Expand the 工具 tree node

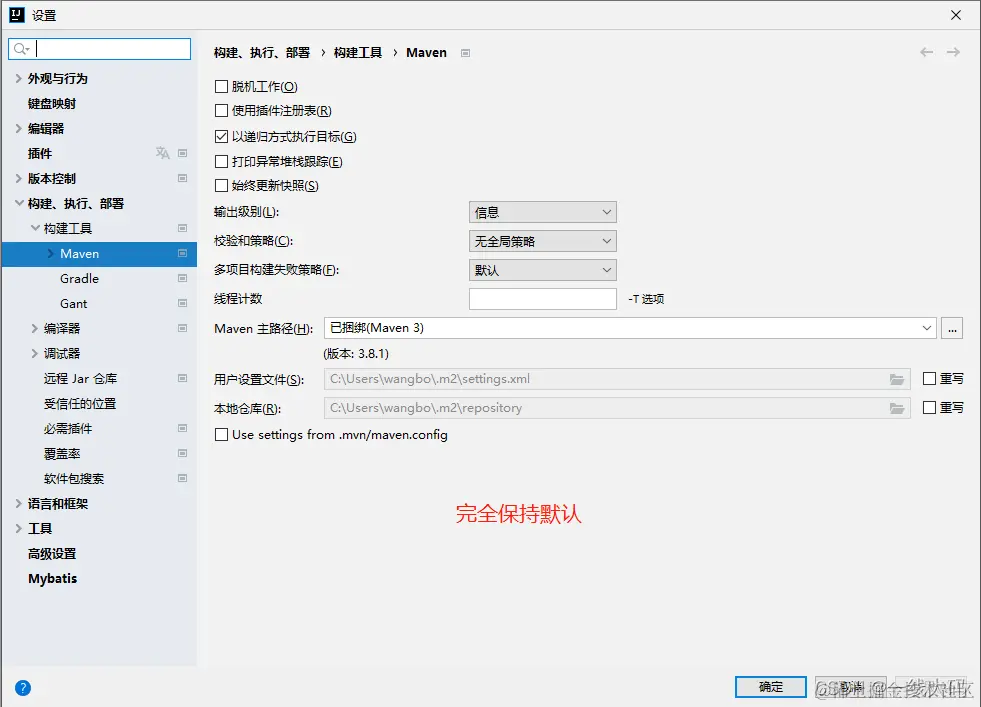coord(19,529)
